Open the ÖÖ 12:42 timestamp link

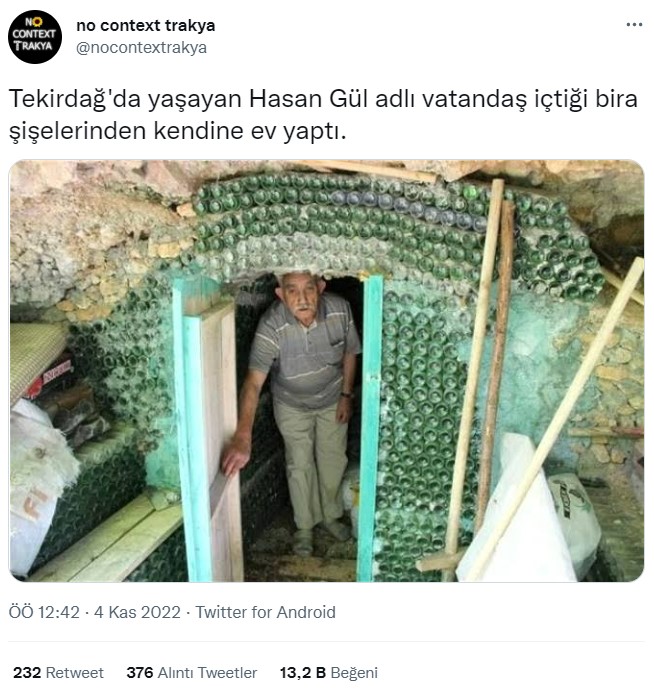[x=44, y=612]
